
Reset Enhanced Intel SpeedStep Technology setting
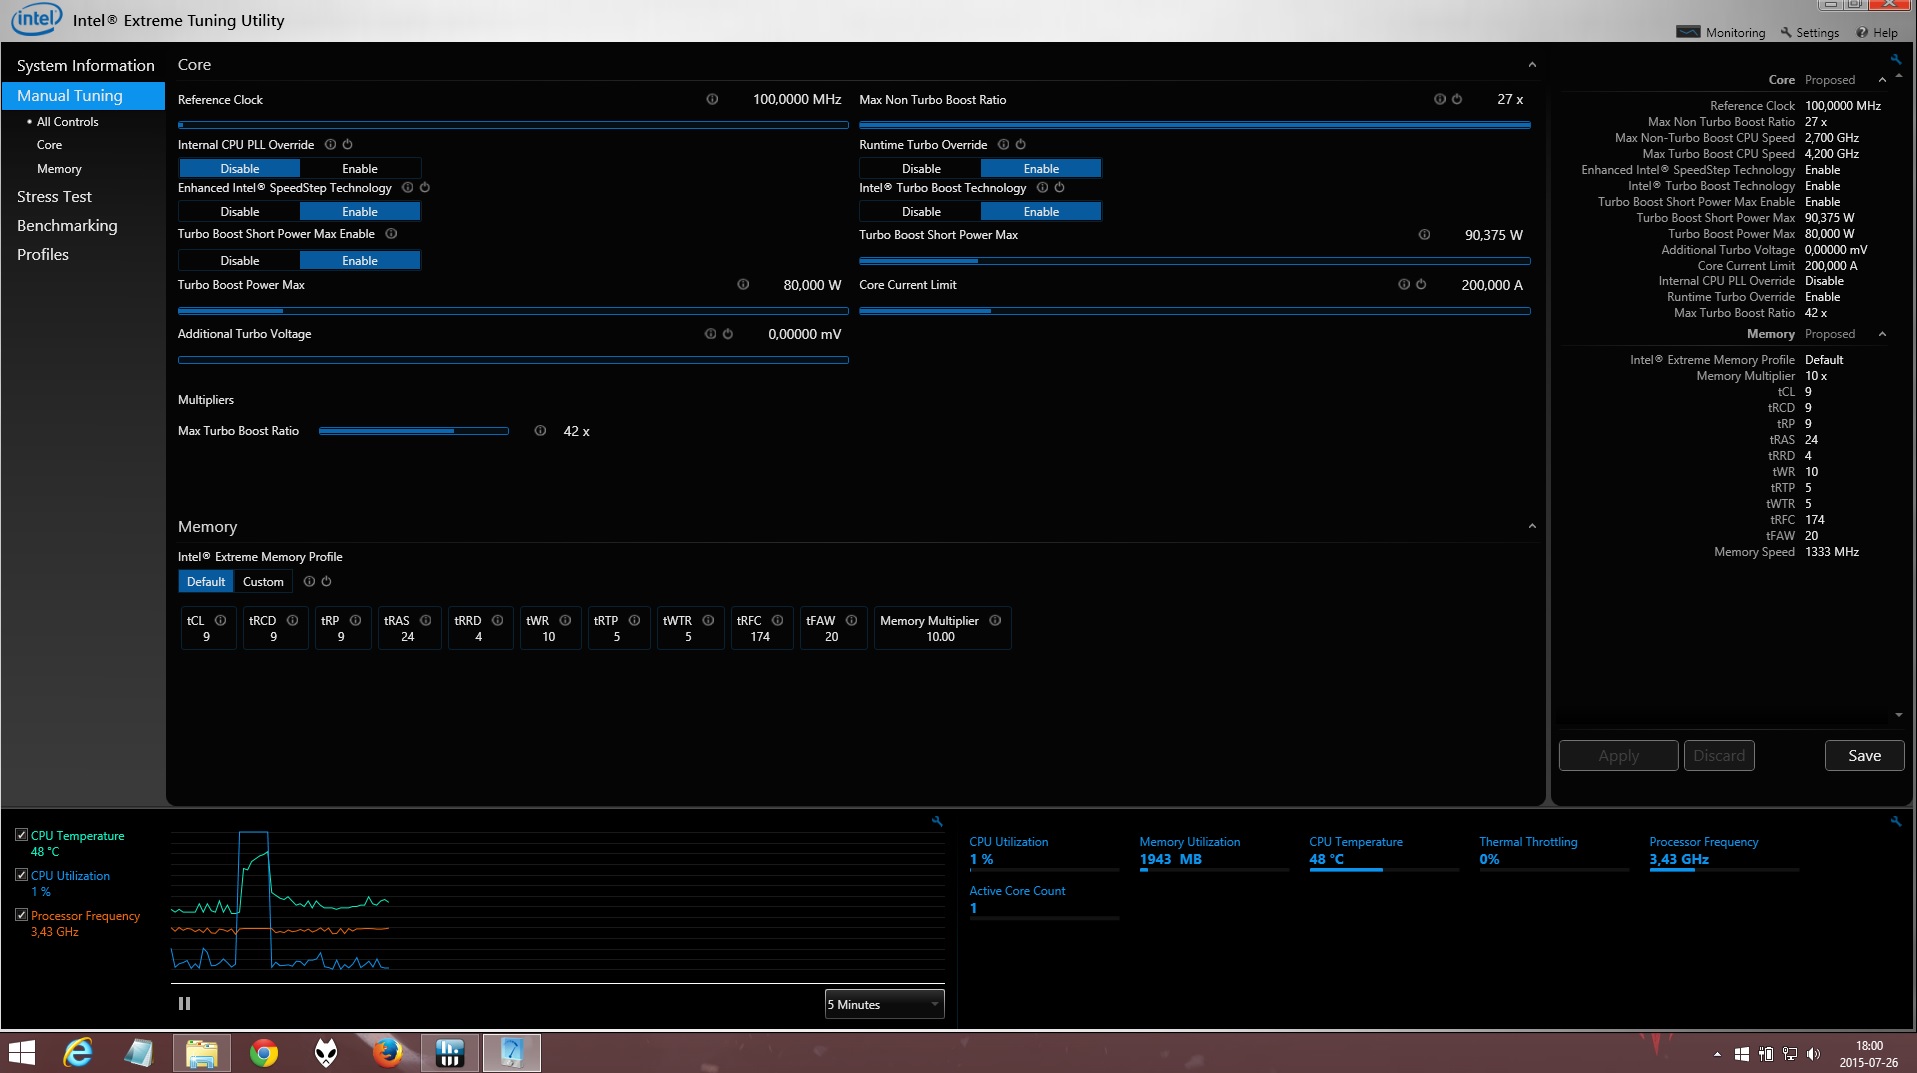pos(424,187)
